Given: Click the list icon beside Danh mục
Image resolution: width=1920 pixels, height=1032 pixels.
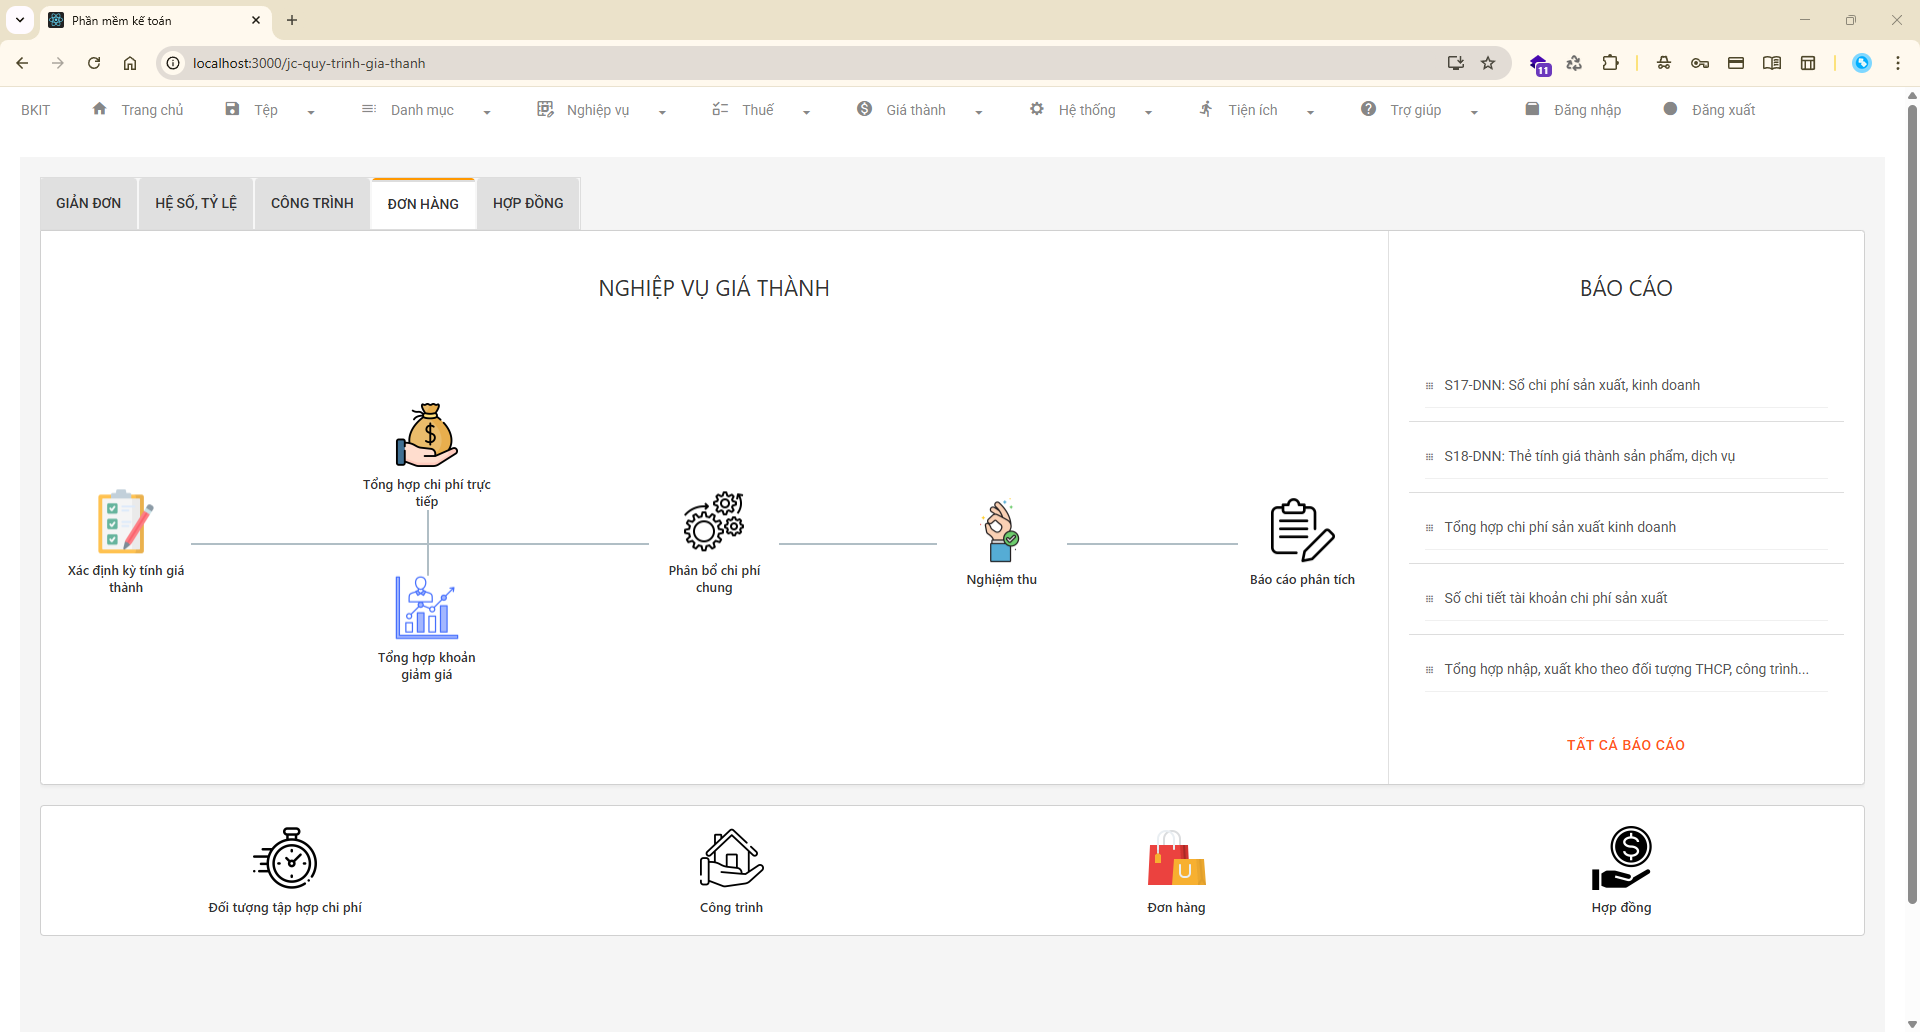Looking at the screenshot, I should click(x=369, y=109).
